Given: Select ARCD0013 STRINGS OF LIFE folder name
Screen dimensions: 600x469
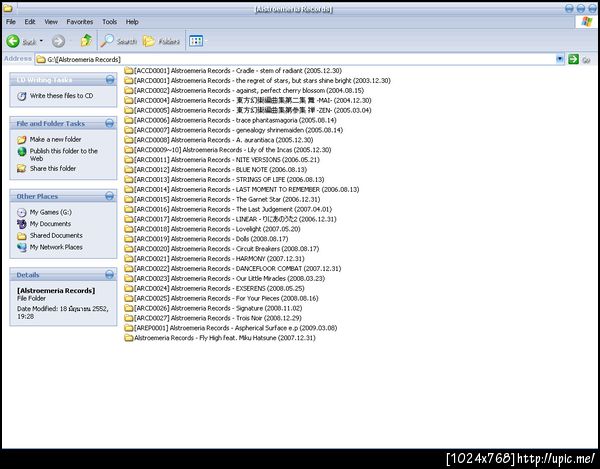Looking at the screenshot, I should [229, 180].
